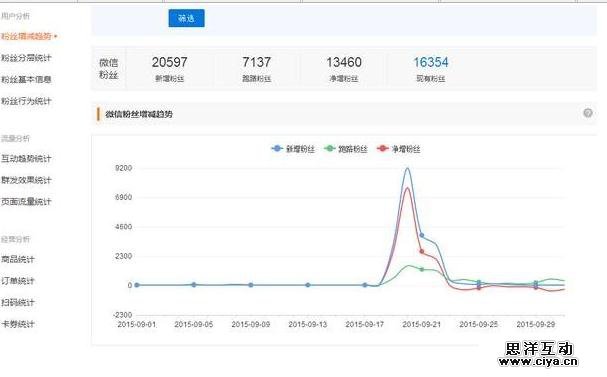Click the 2015-09-25 axis label
Viewport: 607px width, 377px height.
click(478, 324)
